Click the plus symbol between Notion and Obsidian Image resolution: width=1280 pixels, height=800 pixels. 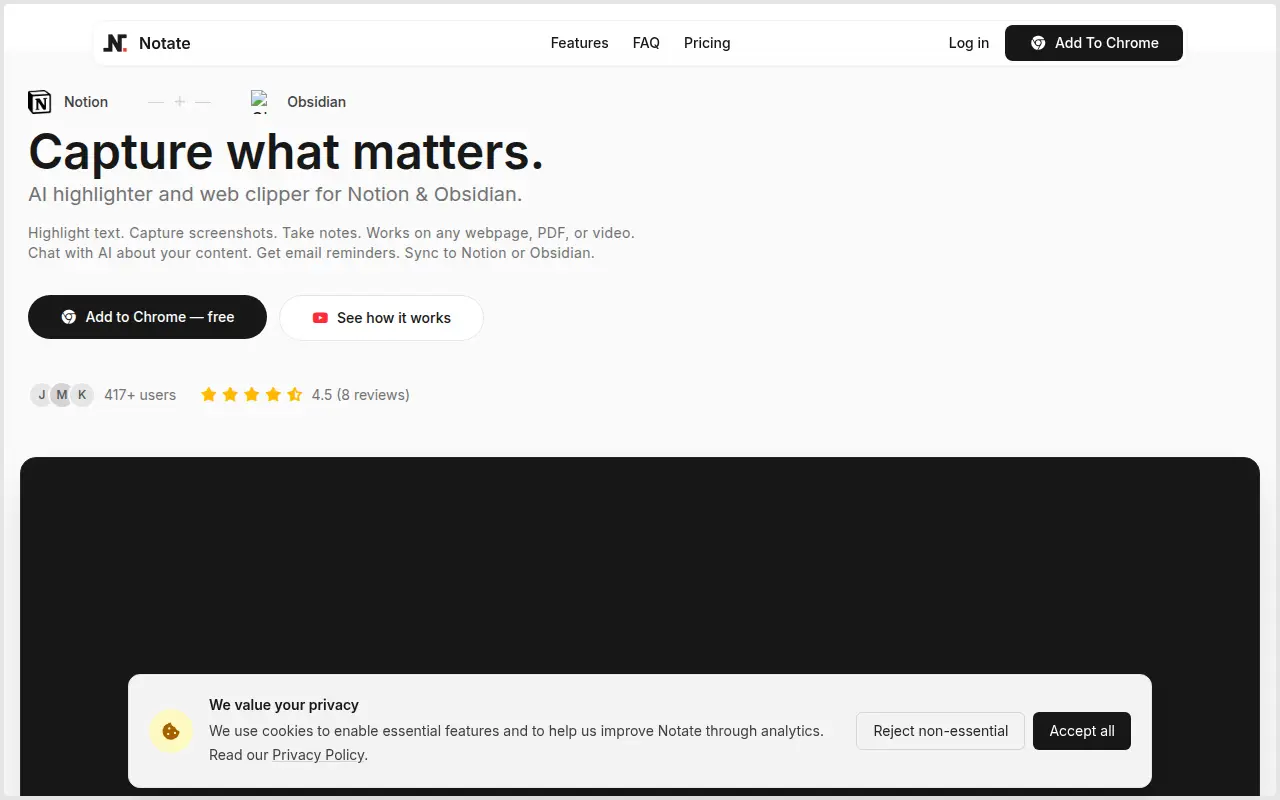point(180,102)
